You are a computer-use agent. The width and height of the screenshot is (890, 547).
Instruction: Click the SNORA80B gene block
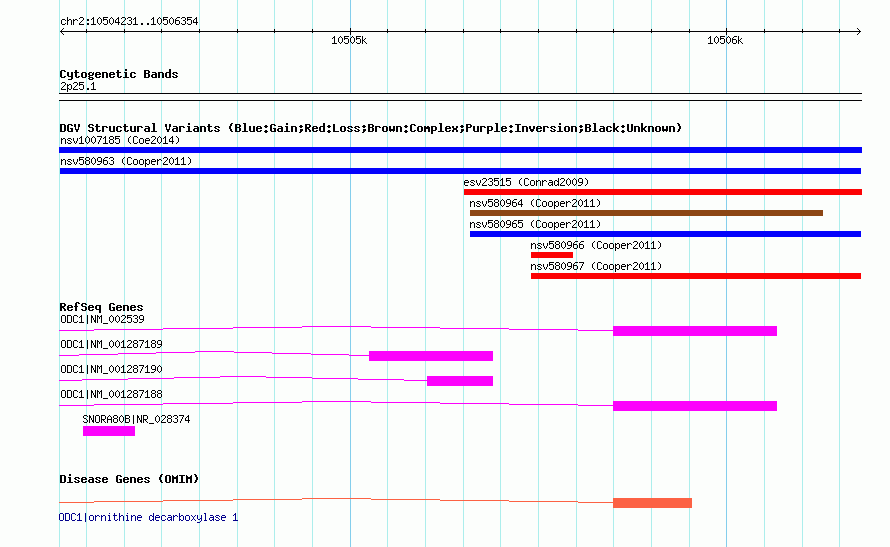click(x=109, y=431)
